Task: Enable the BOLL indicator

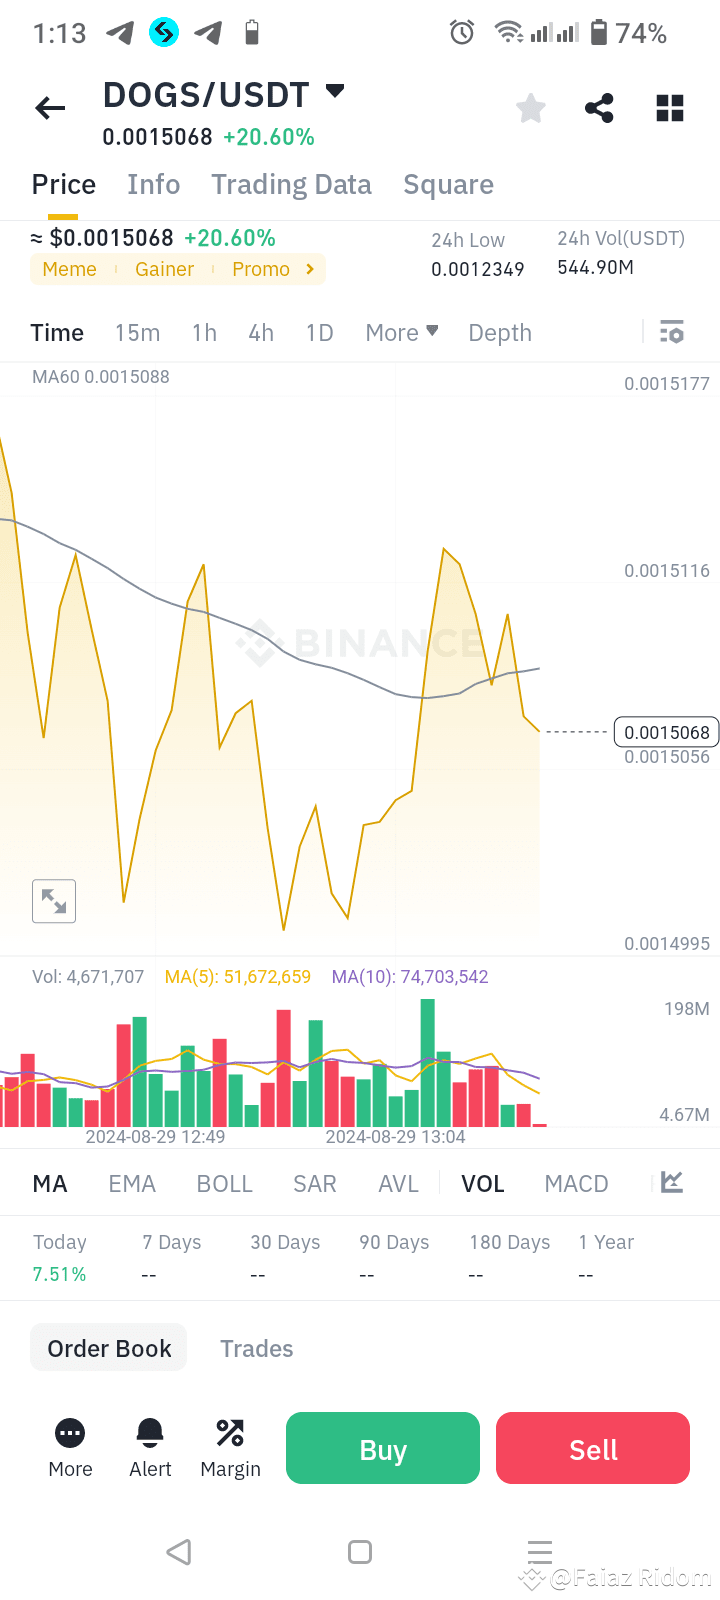Action: point(224,1183)
